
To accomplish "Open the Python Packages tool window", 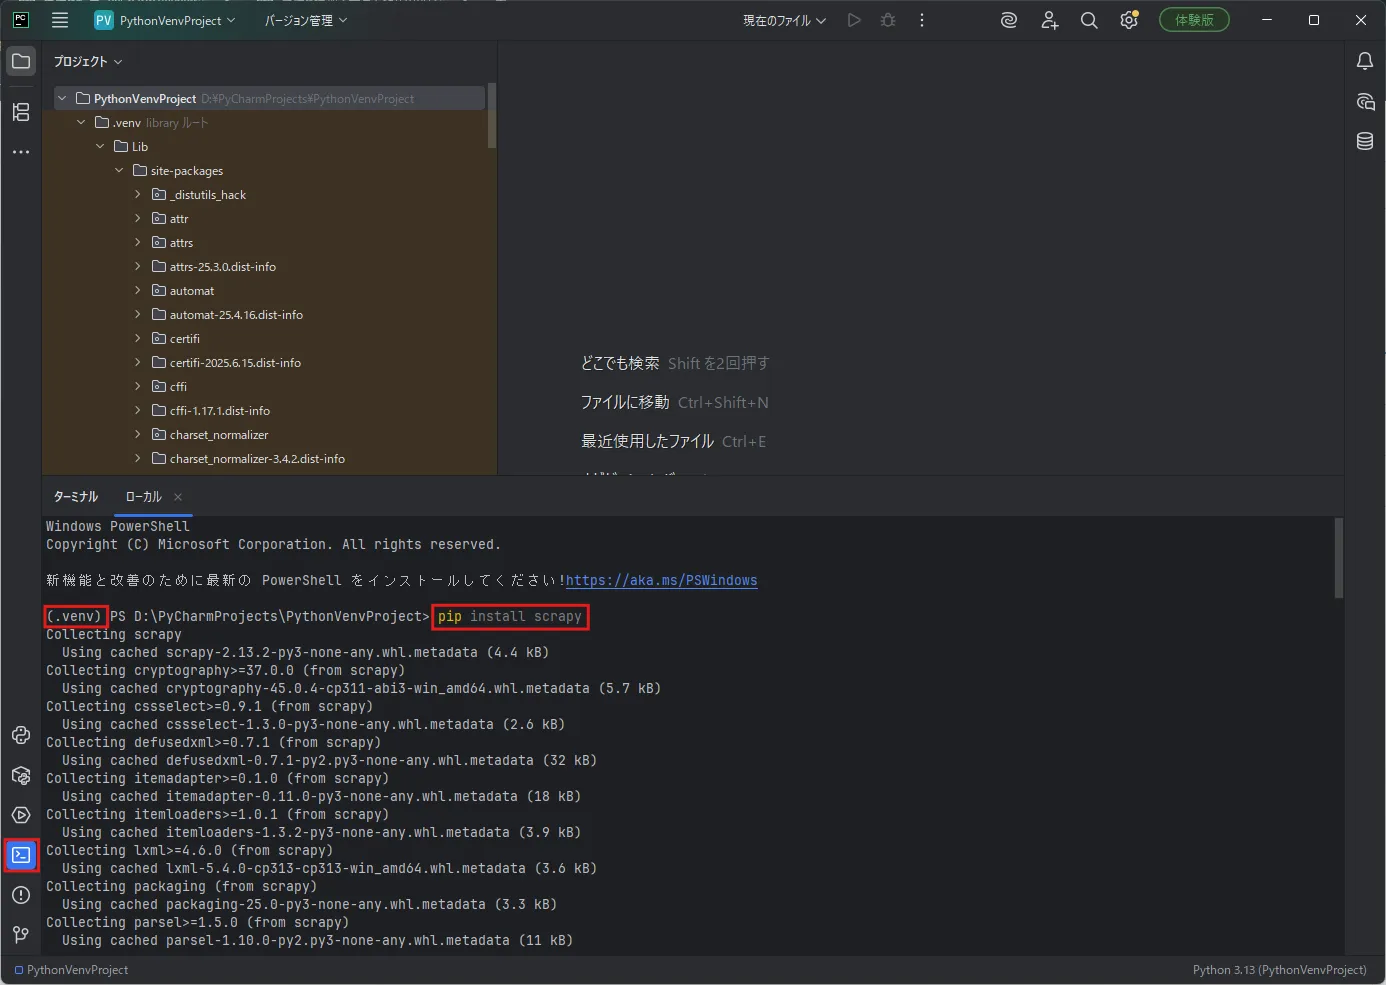I will [x=21, y=775].
